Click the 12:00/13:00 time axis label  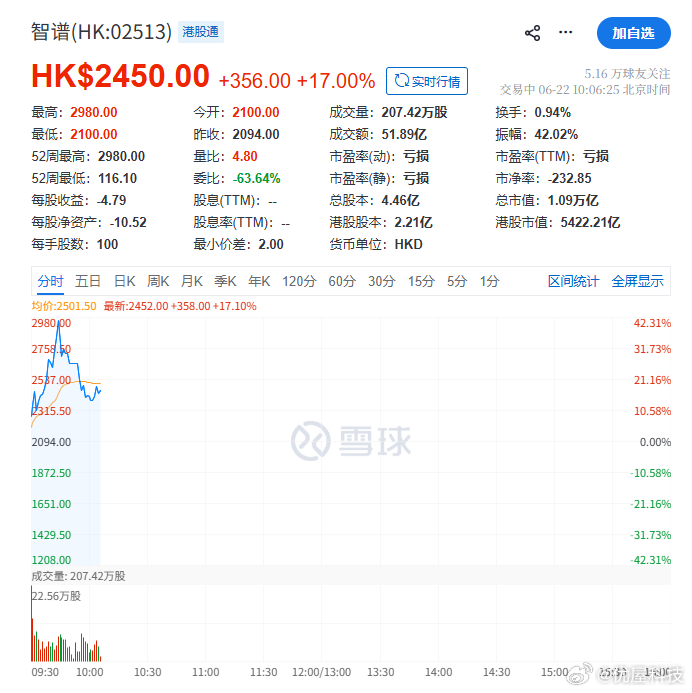[321, 672]
